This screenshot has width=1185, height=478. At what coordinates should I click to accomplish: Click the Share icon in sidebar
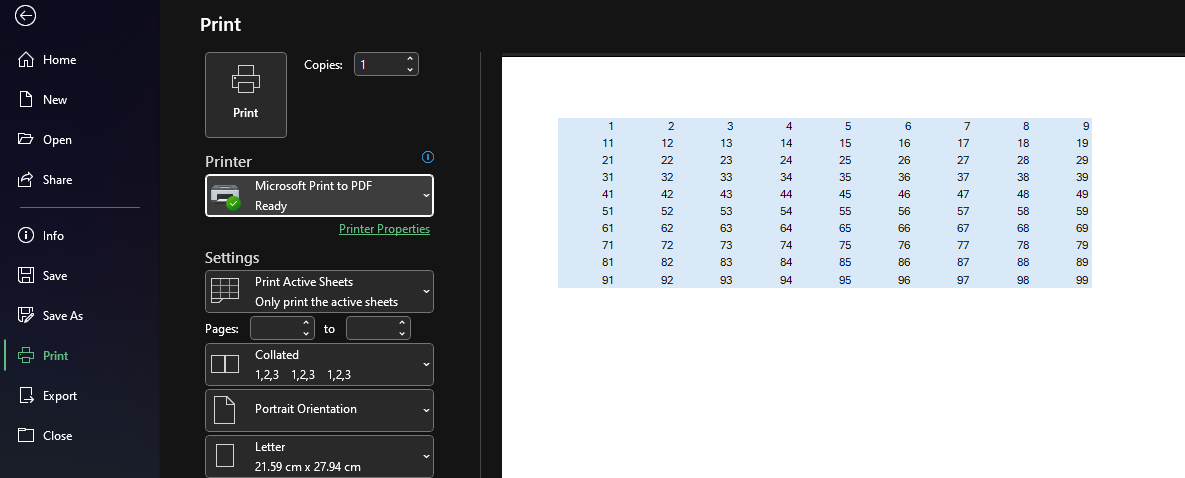point(27,180)
